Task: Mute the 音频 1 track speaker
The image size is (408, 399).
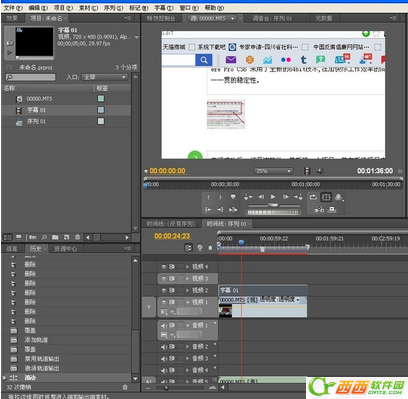Action: (x=164, y=325)
